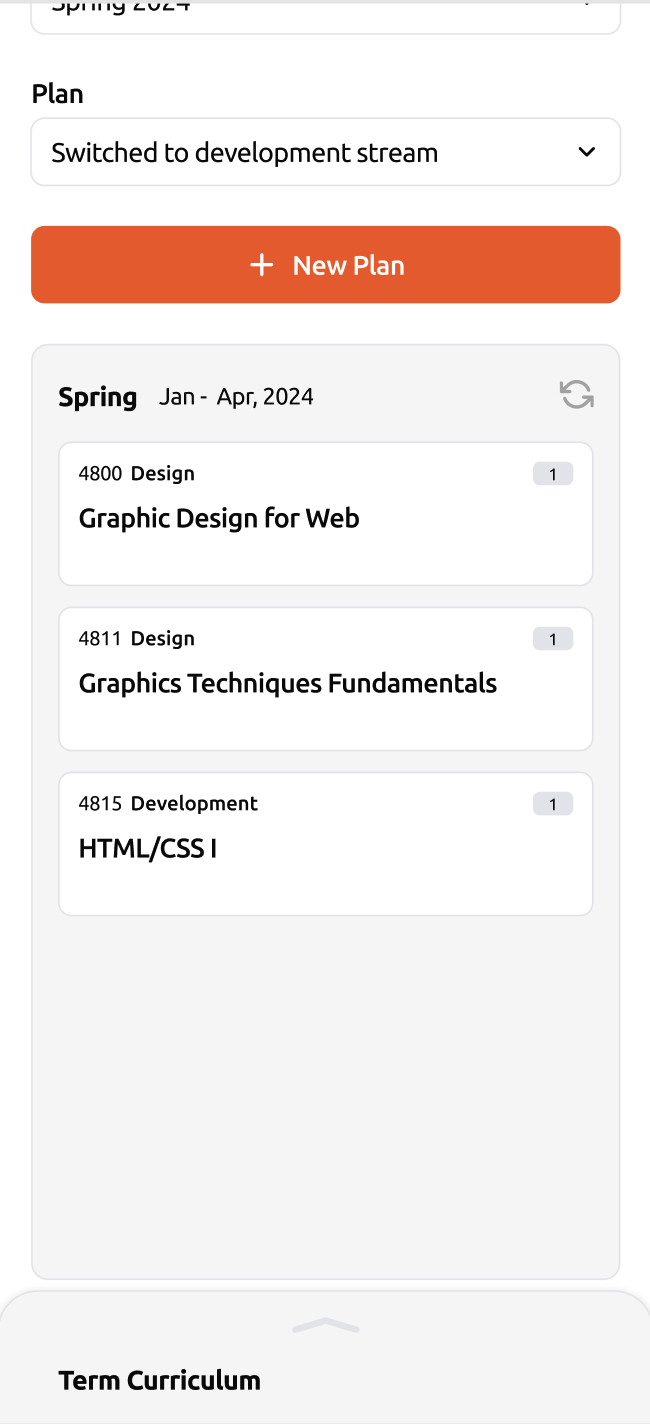Click the 4800 Design course label
This screenshot has width=650, height=1424.
136,473
